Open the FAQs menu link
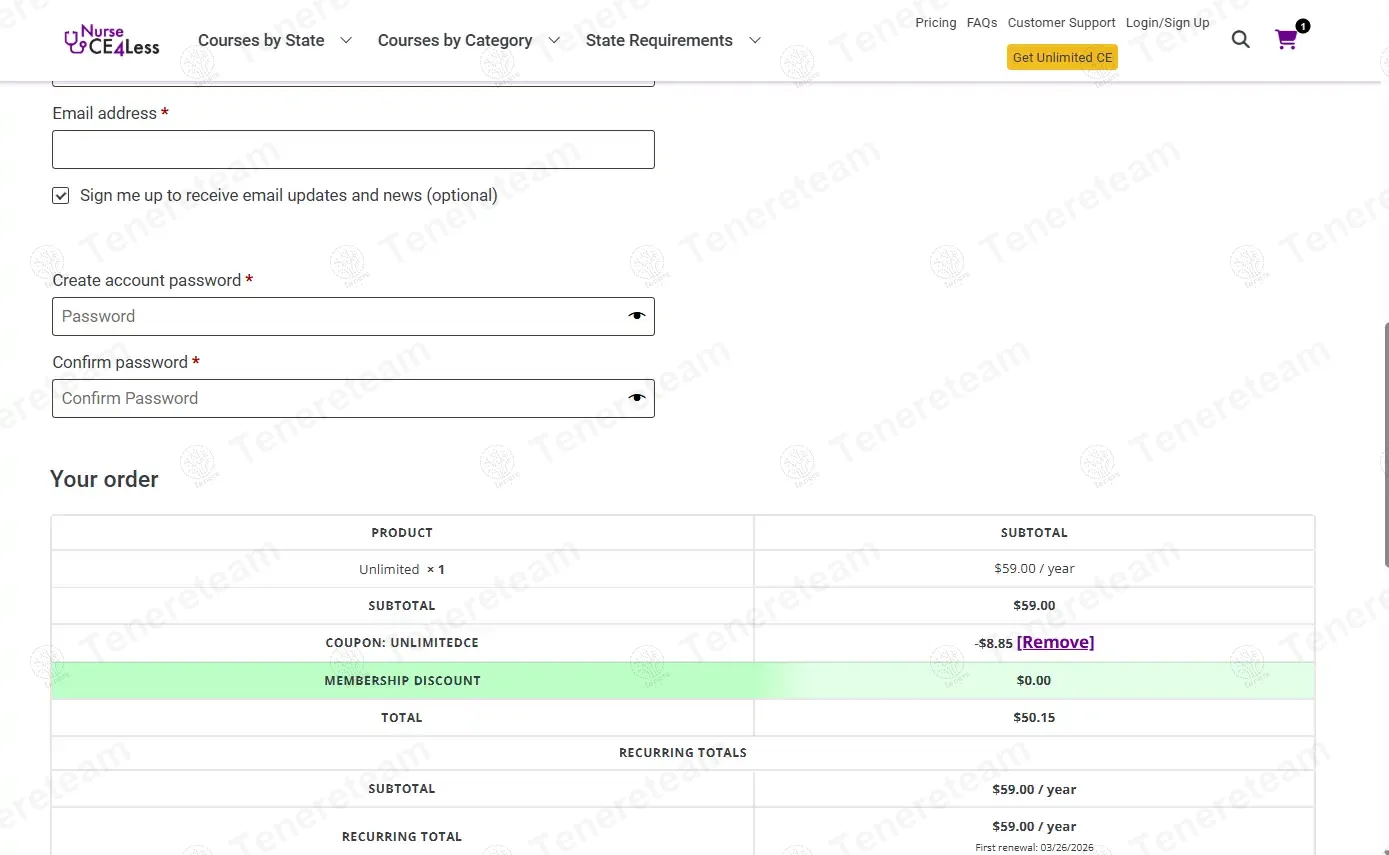 [981, 23]
